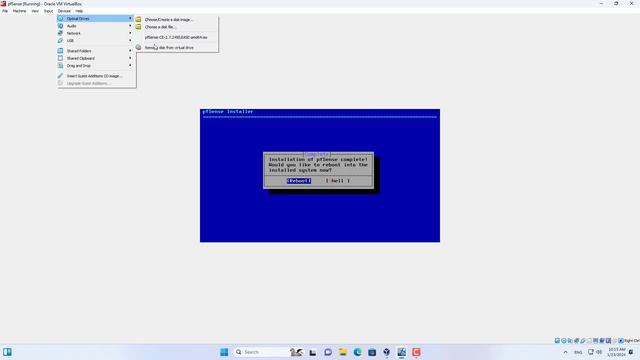The width and height of the screenshot is (640, 360).
Task: Click the bird image in the taskbar search box
Action: 296,352
